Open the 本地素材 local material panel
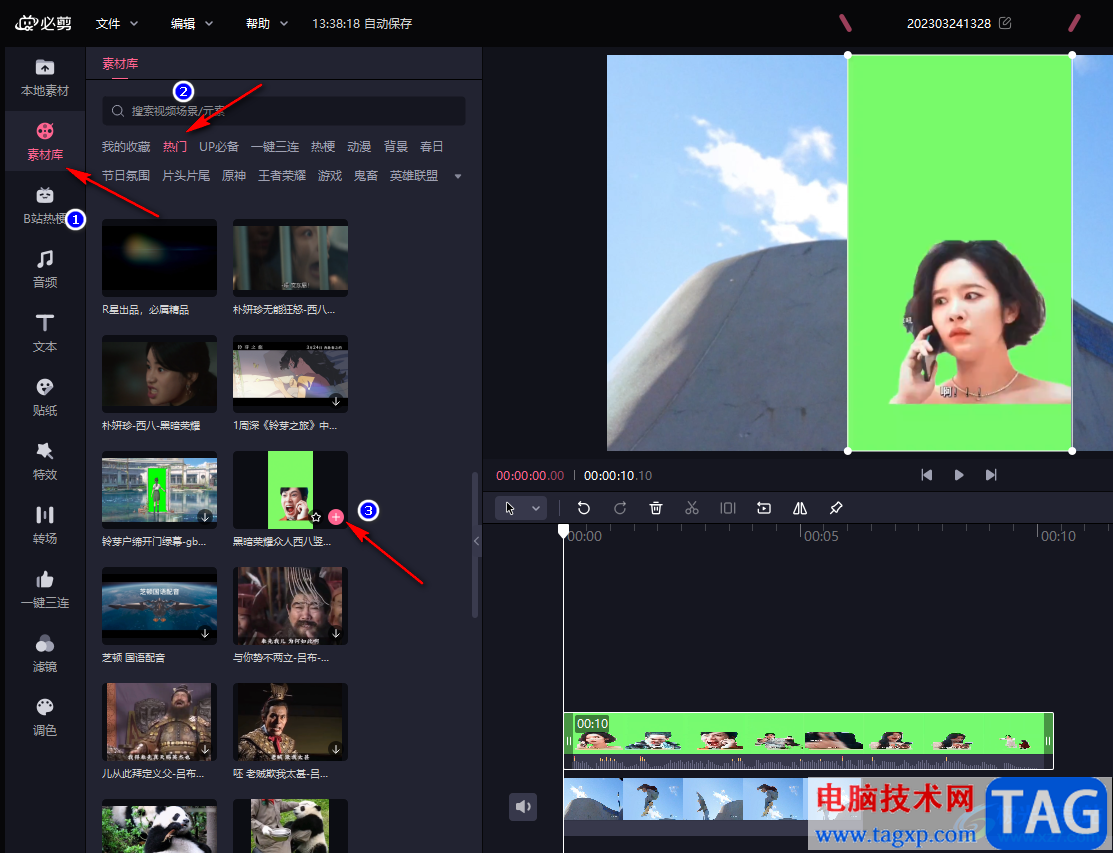This screenshot has height=853, width=1113. 45,77
